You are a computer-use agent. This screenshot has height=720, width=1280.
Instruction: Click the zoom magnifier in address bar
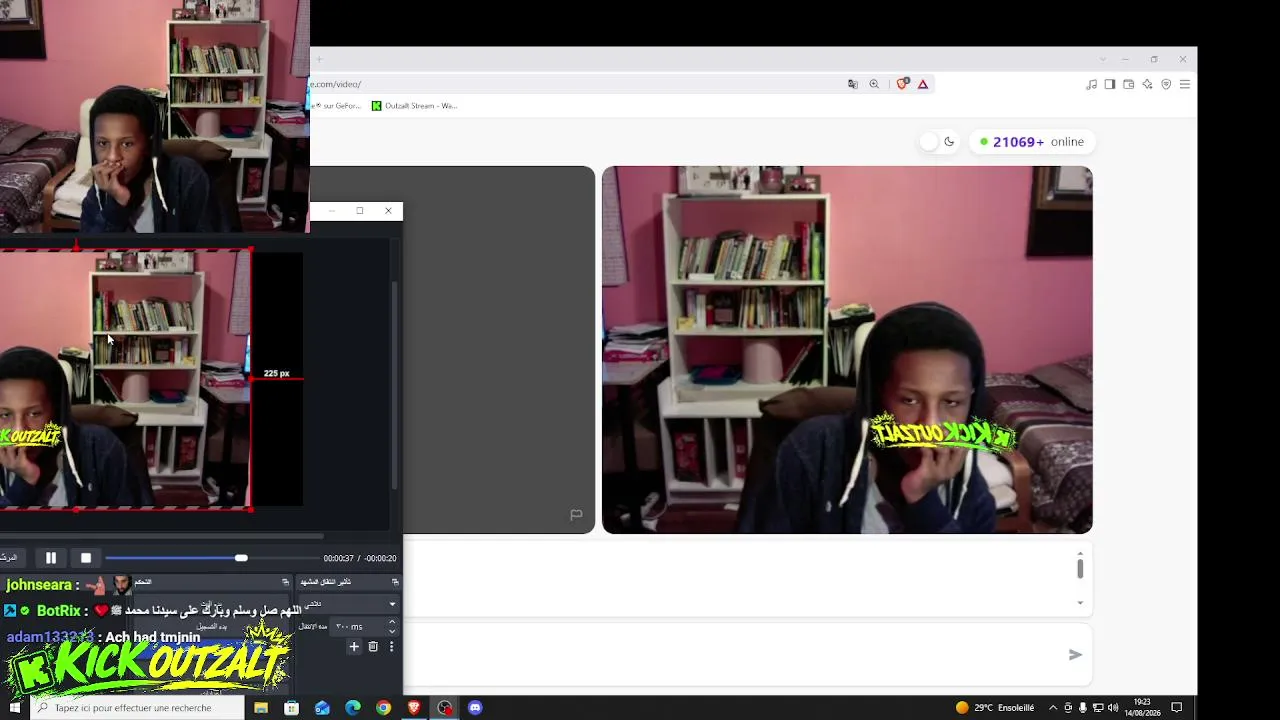(x=874, y=84)
